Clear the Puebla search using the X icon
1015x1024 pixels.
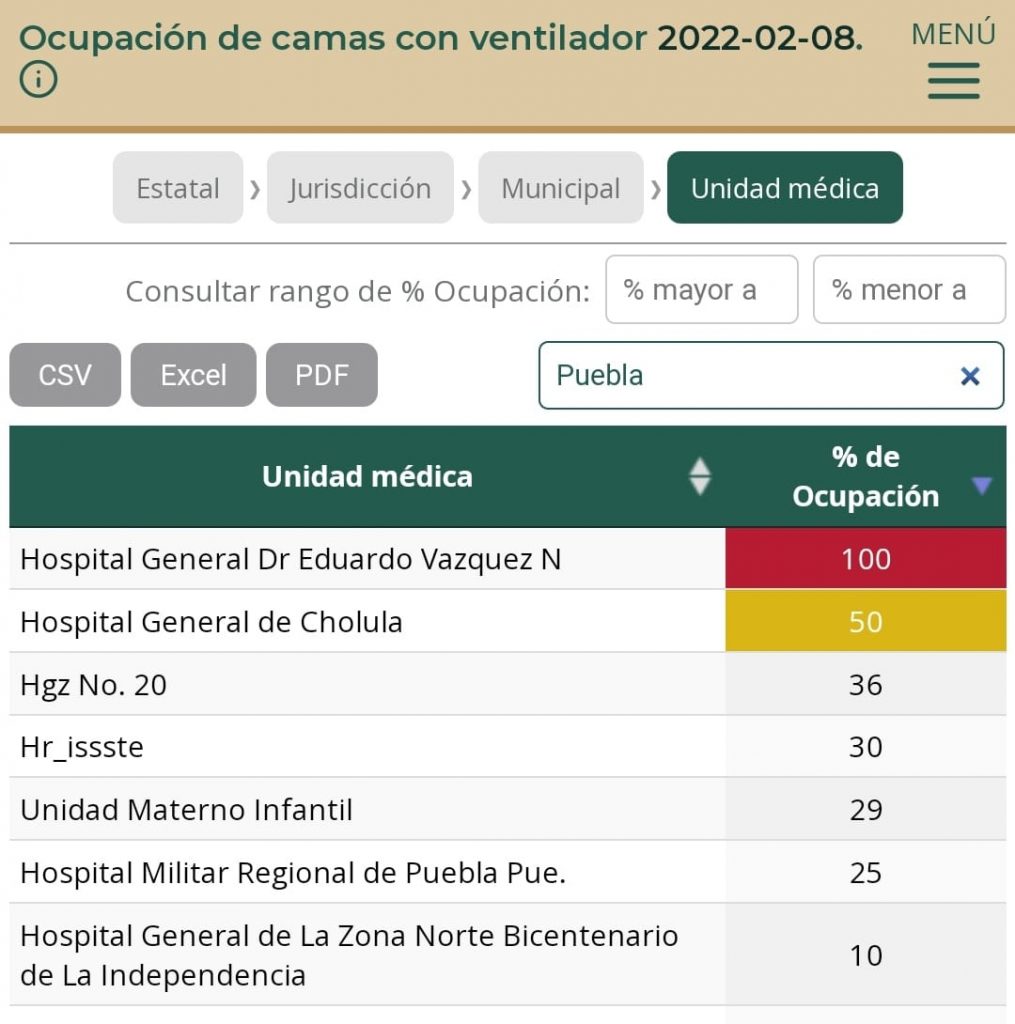click(x=969, y=376)
